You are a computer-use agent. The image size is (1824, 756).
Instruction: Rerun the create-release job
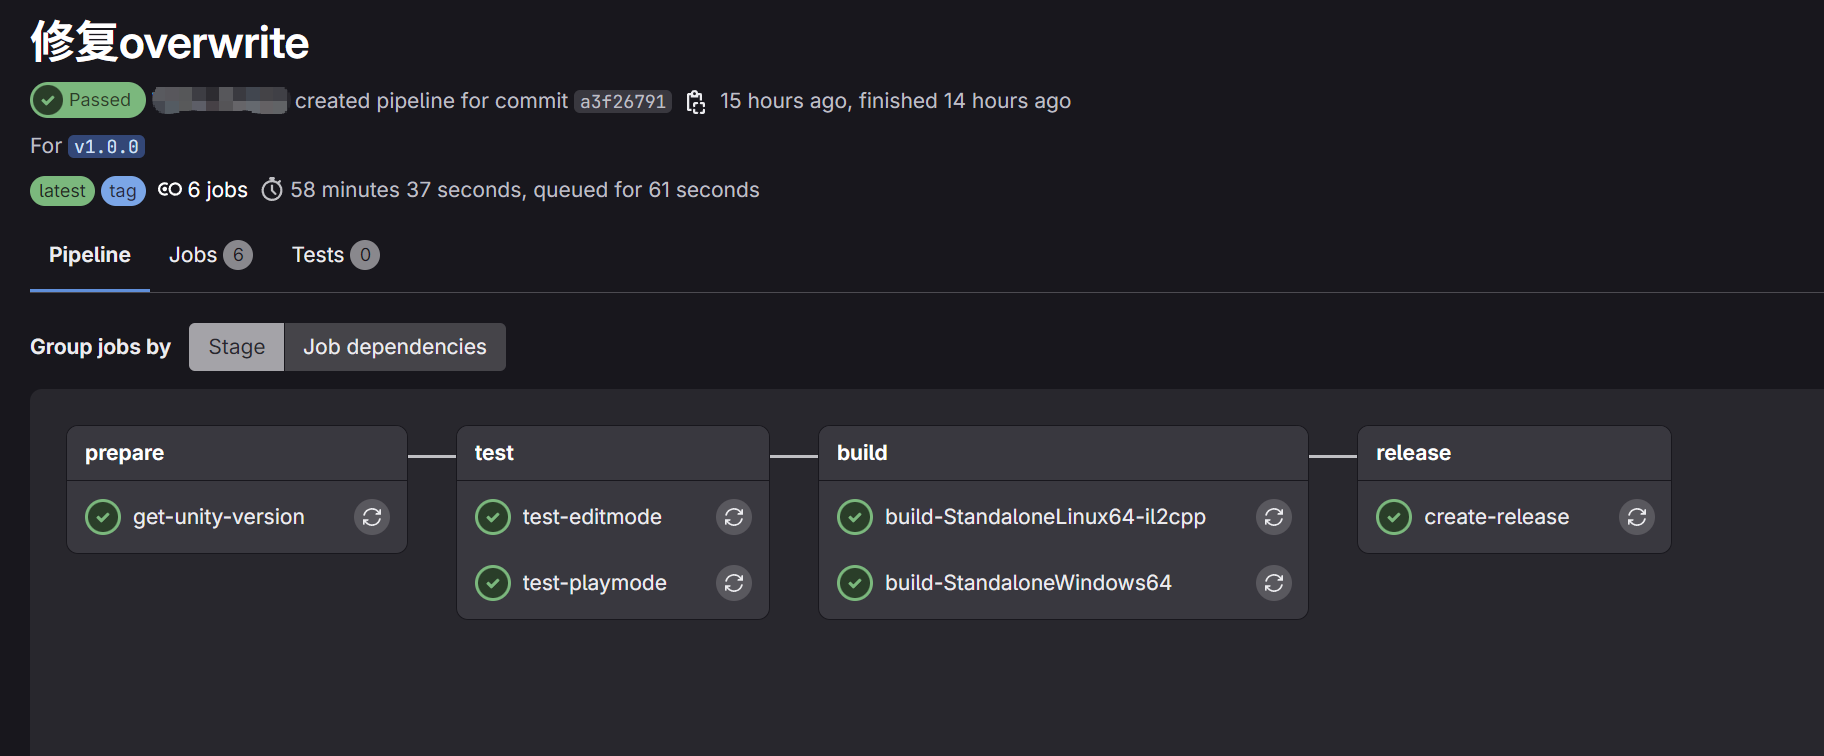[x=1637, y=517]
